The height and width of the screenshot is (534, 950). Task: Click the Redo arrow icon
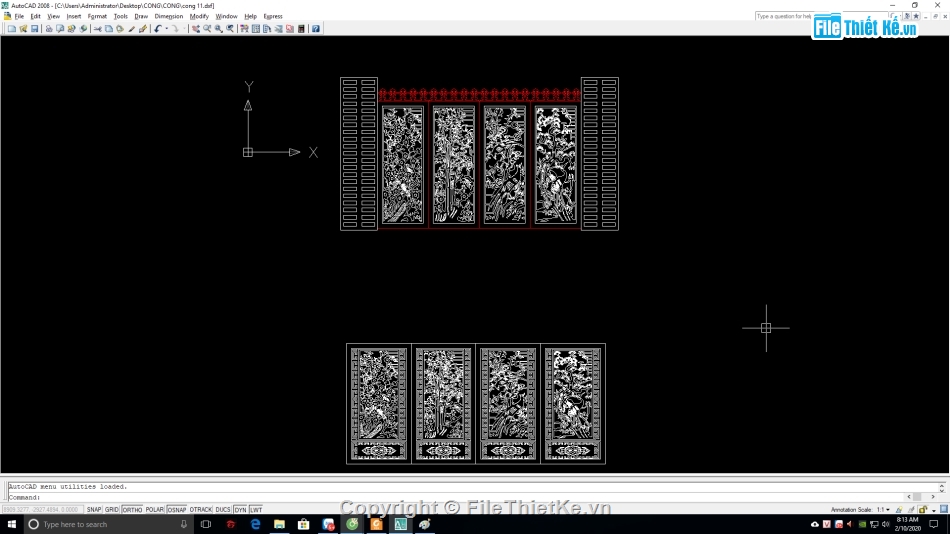tap(175, 28)
